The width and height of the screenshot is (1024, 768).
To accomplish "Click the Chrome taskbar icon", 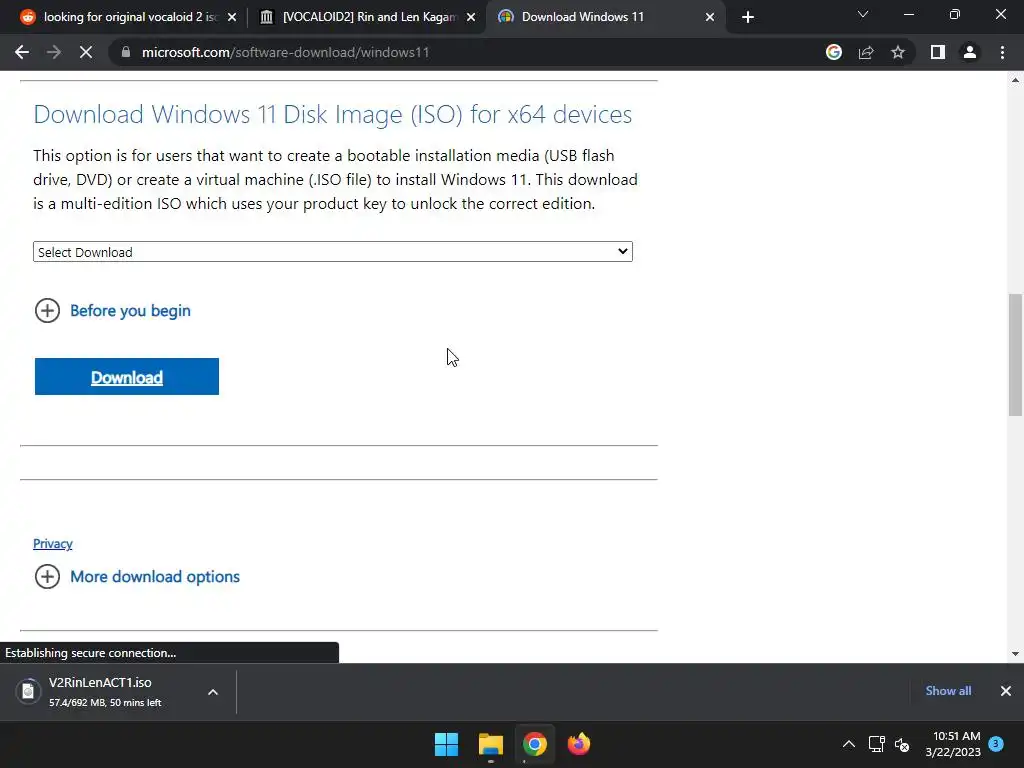I will [x=535, y=744].
